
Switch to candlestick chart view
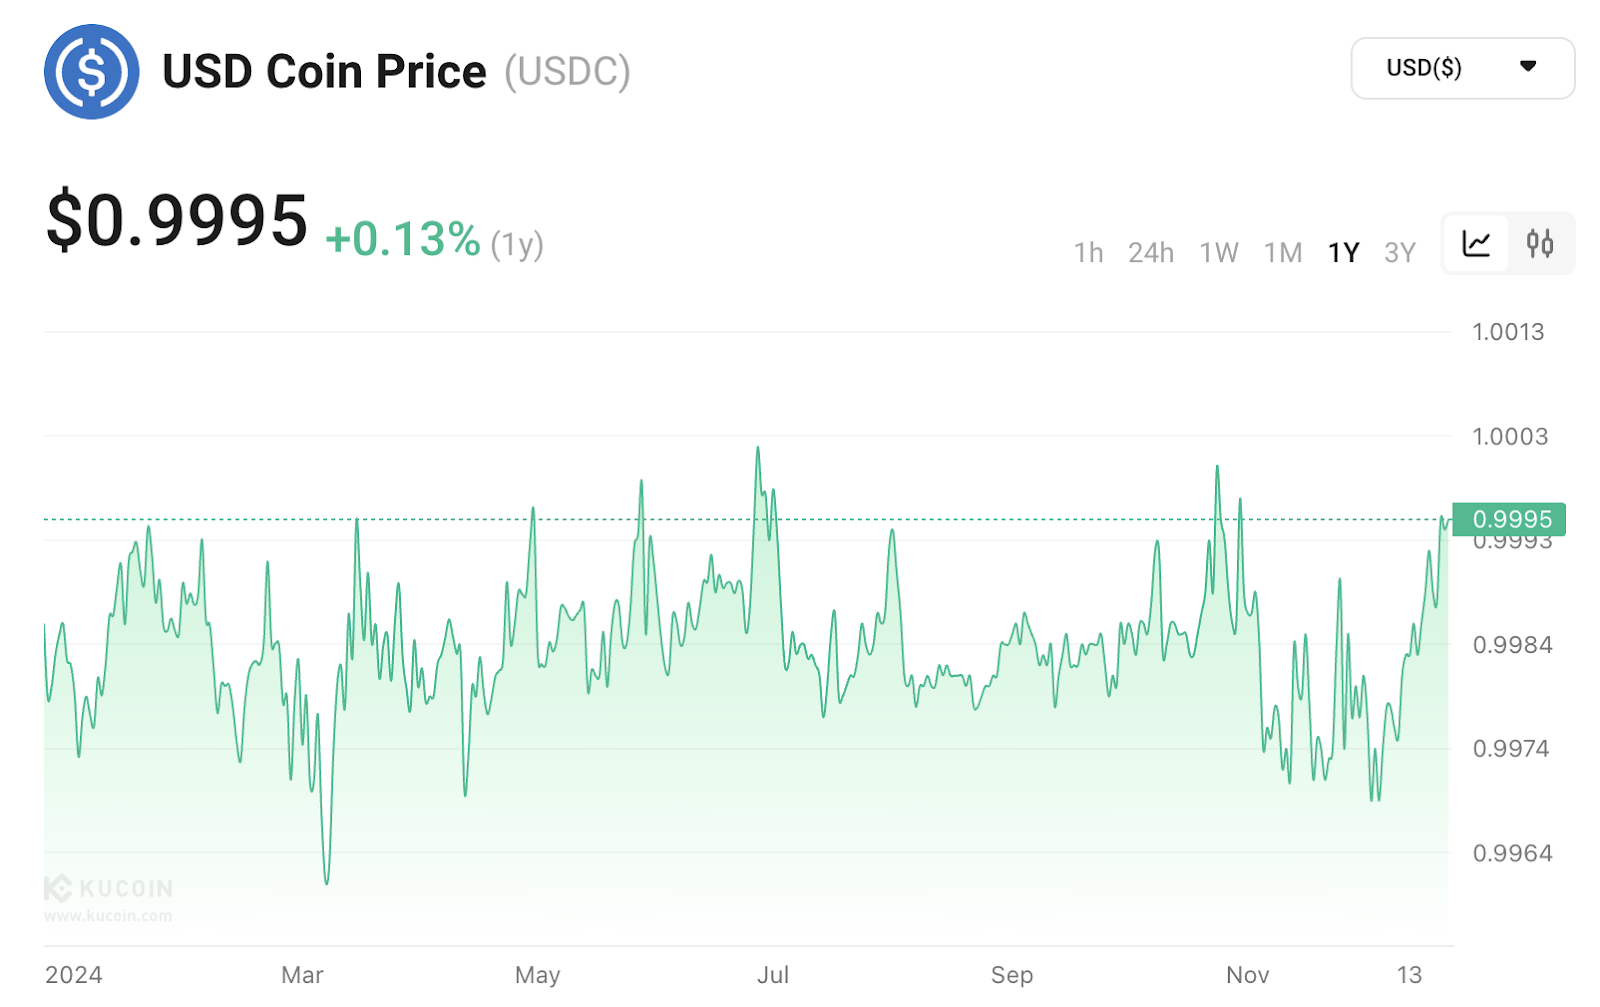tap(1540, 243)
